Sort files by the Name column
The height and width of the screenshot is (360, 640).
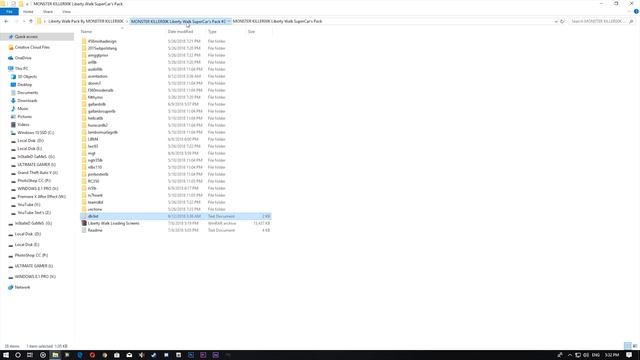click(86, 31)
